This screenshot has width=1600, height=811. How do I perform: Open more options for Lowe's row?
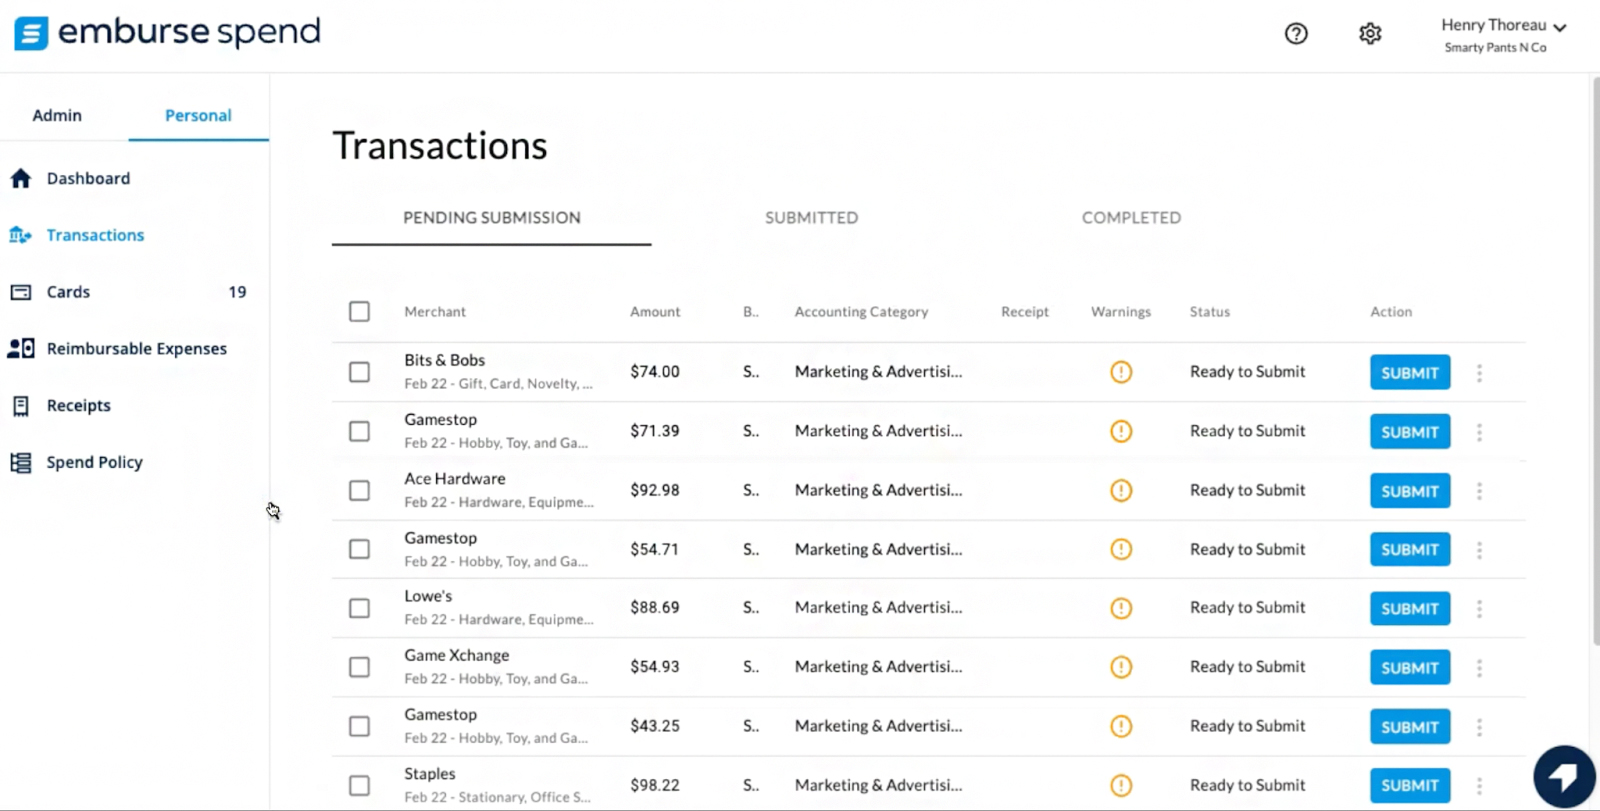(x=1479, y=608)
